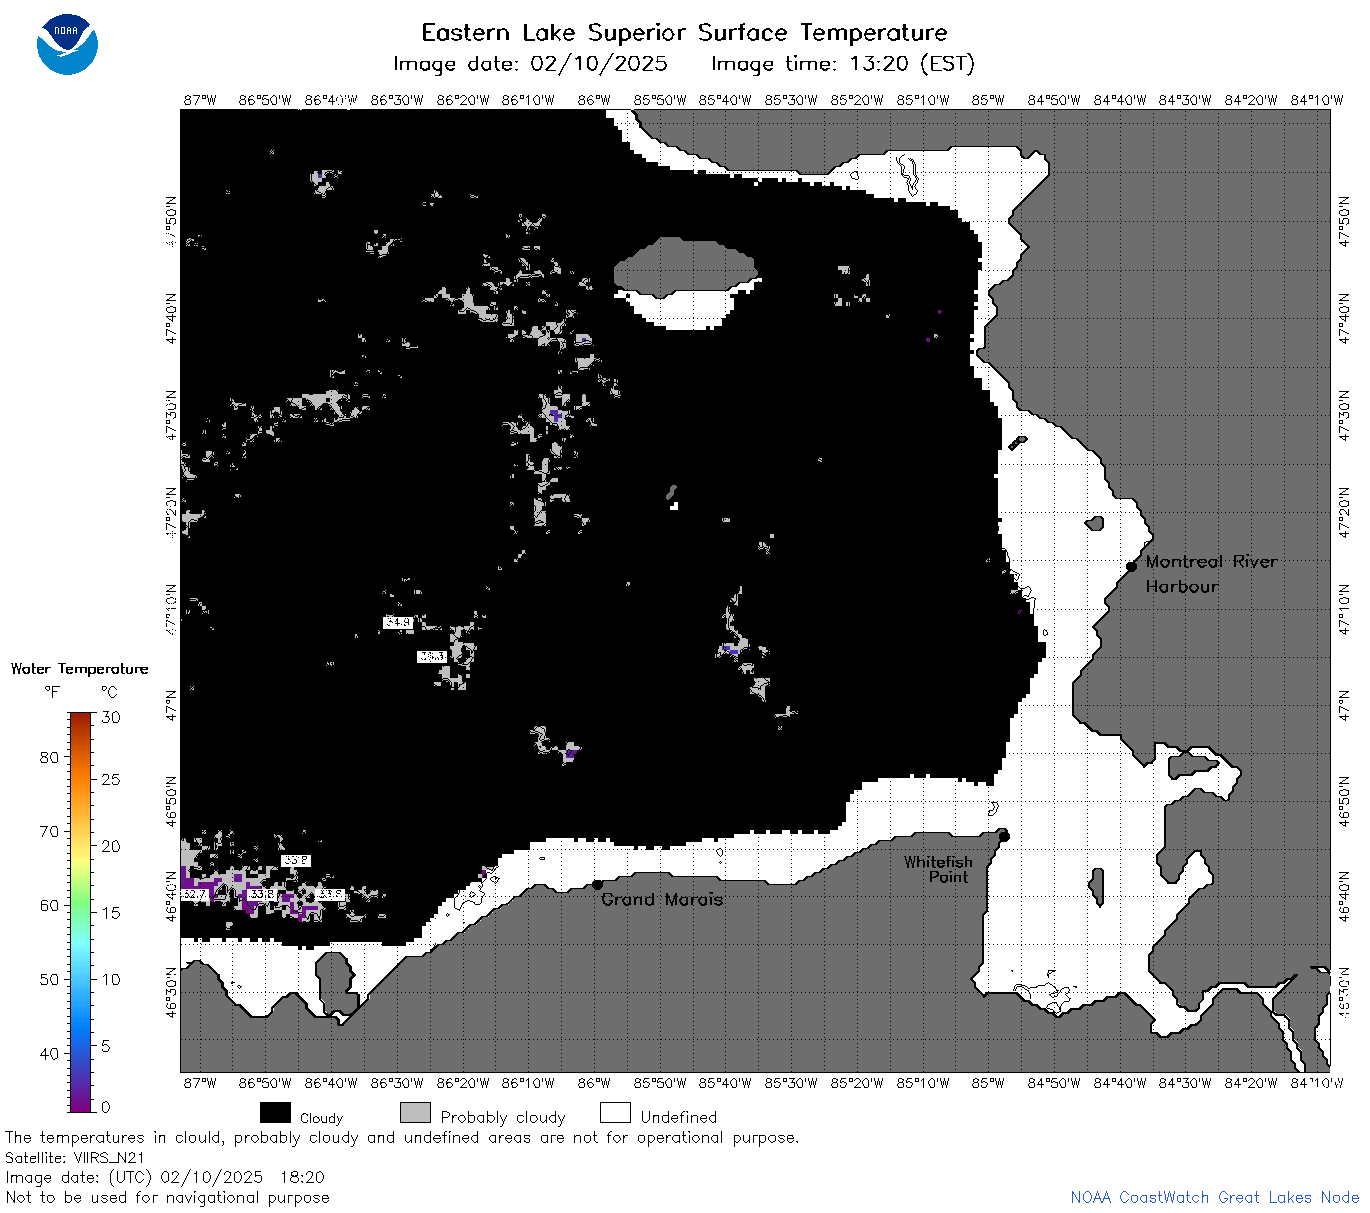Click the Satellite: VIIRS_N21 text
This screenshot has width=1370, height=1213.
click(75, 1157)
